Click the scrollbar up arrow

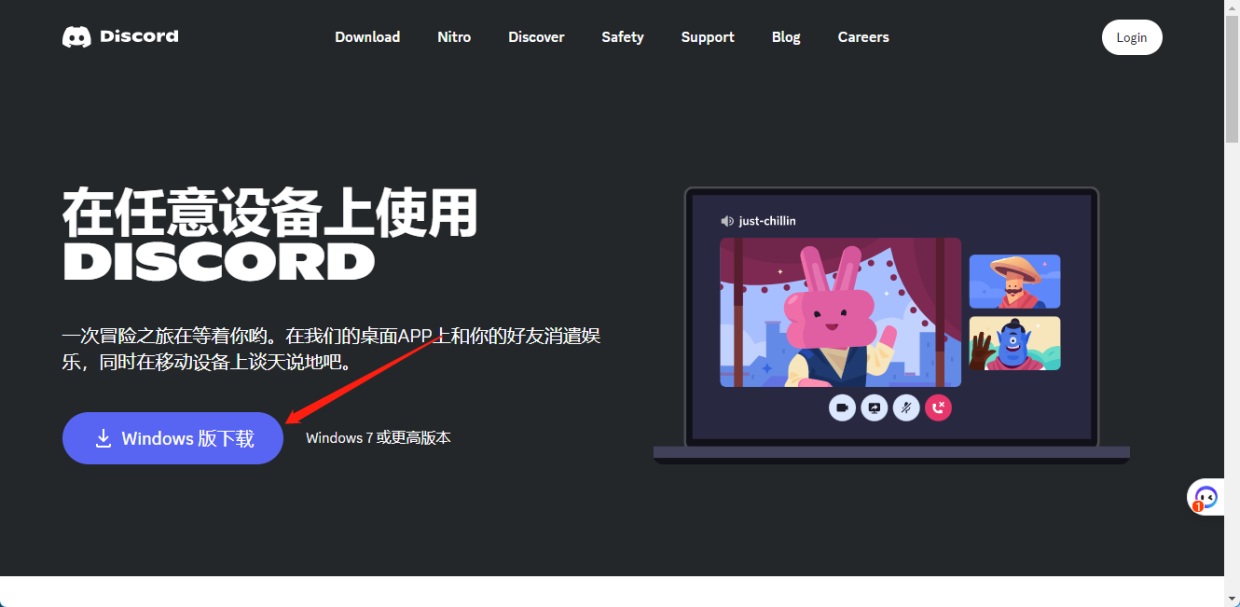1232,8
